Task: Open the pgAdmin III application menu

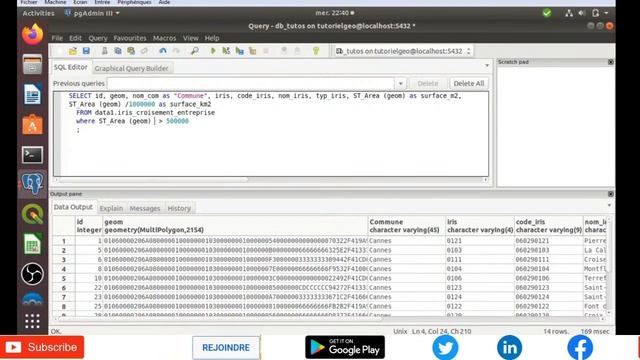Action: tap(92, 13)
